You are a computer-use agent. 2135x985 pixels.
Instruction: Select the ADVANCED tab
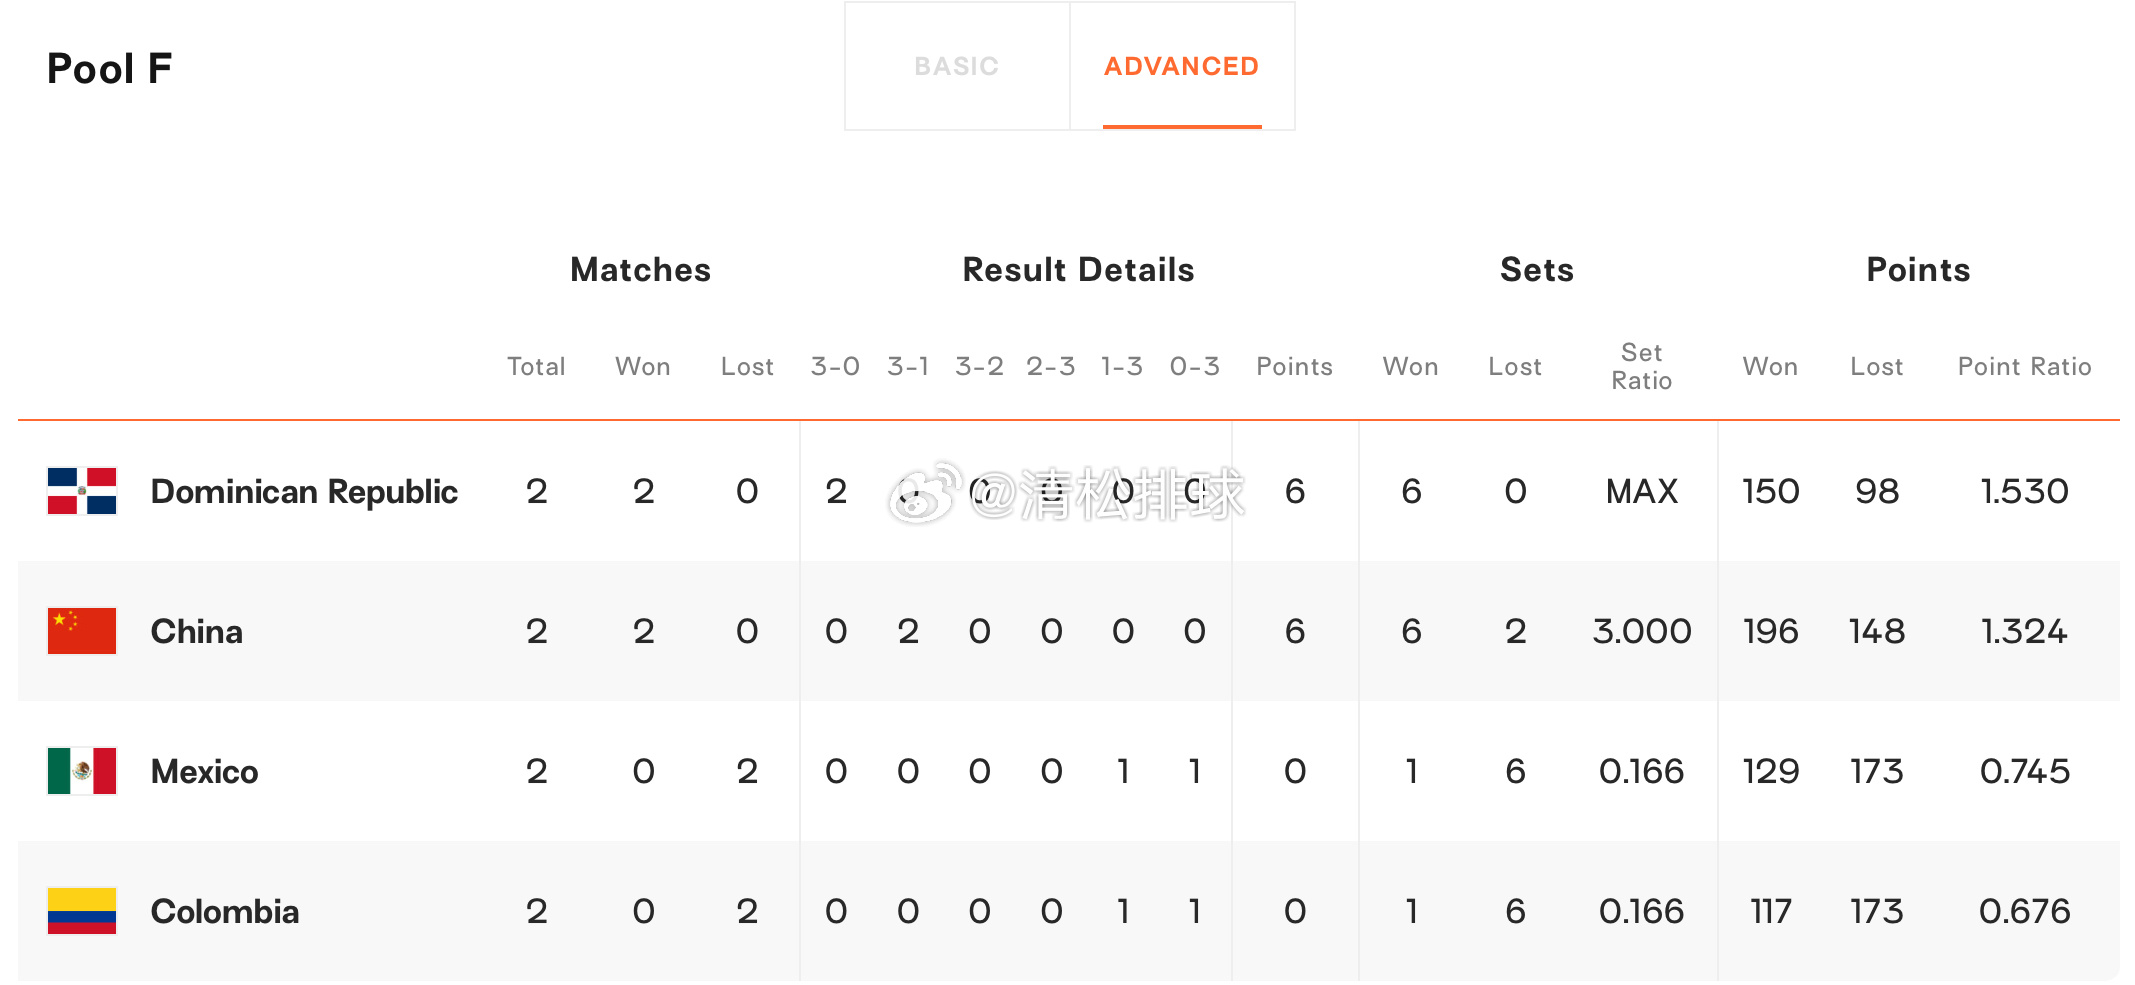click(x=1182, y=66)
